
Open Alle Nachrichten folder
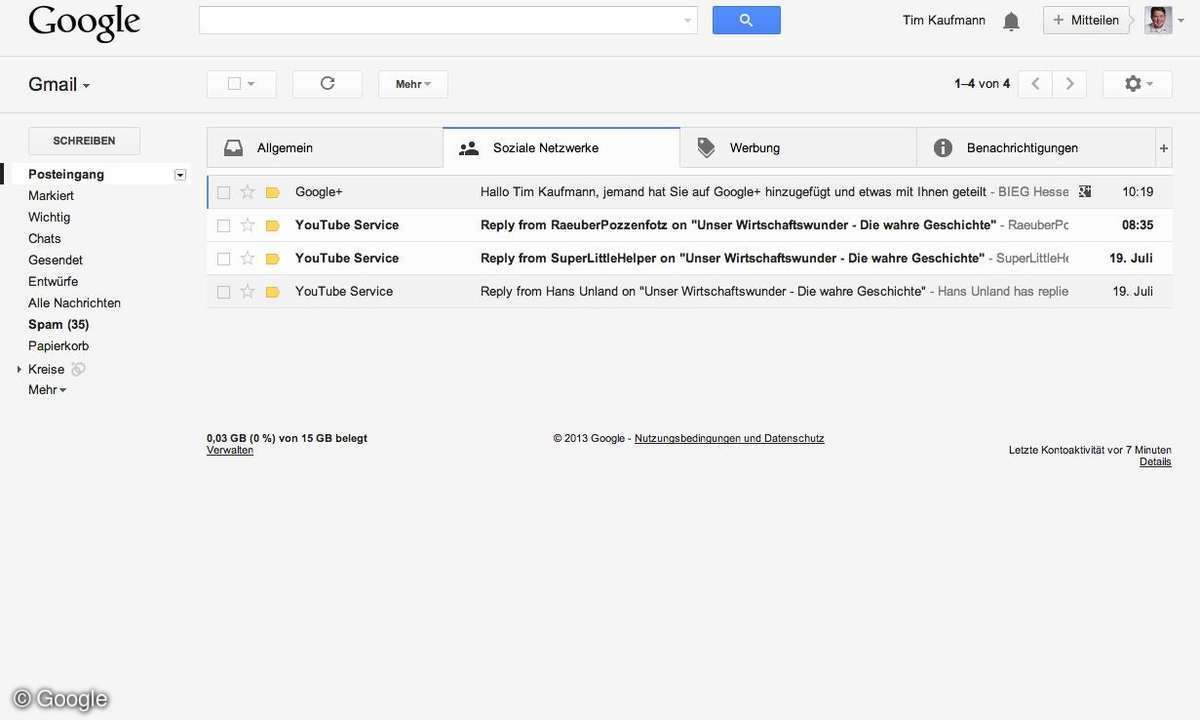[74, 303]
